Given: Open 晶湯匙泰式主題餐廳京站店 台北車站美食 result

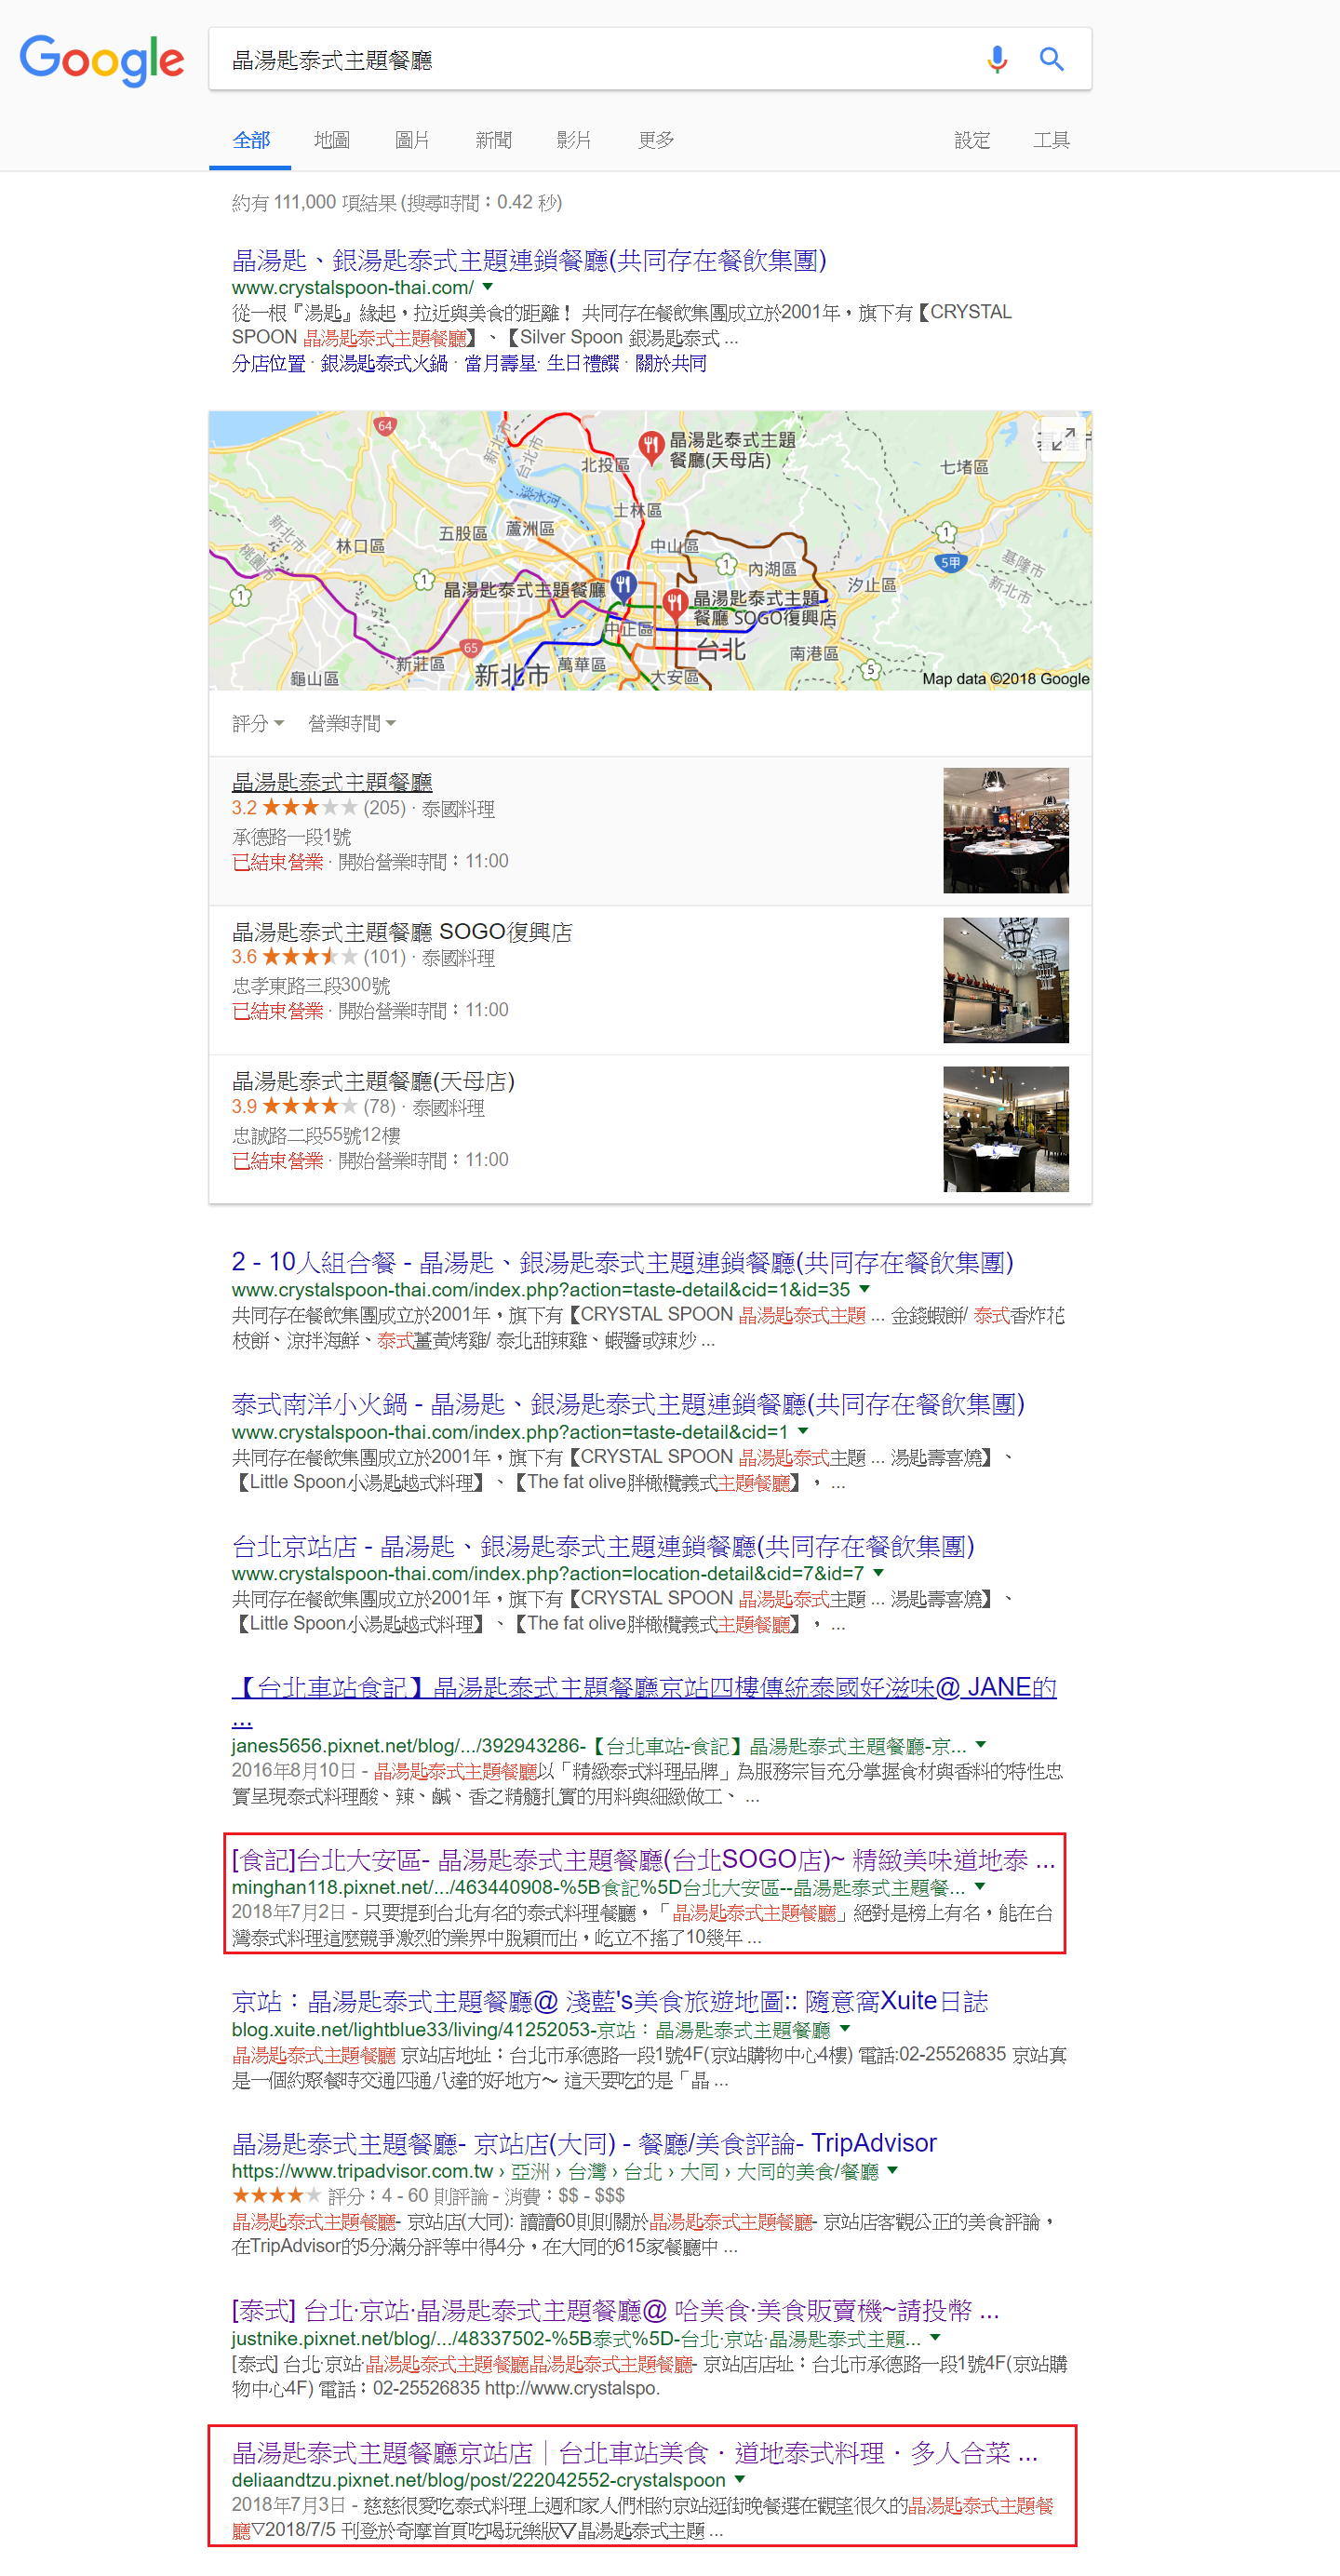Looking at the screenshot, I should point(635,2453).
